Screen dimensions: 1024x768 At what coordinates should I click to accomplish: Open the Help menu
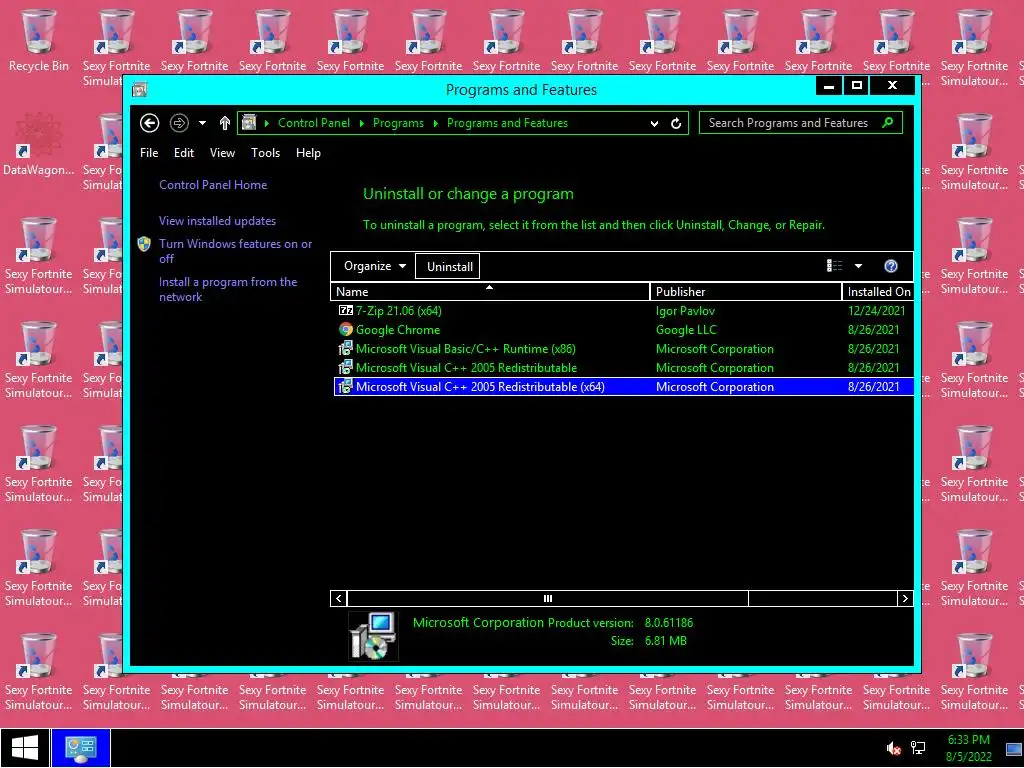pyautogui.click(x=308, y=153)
